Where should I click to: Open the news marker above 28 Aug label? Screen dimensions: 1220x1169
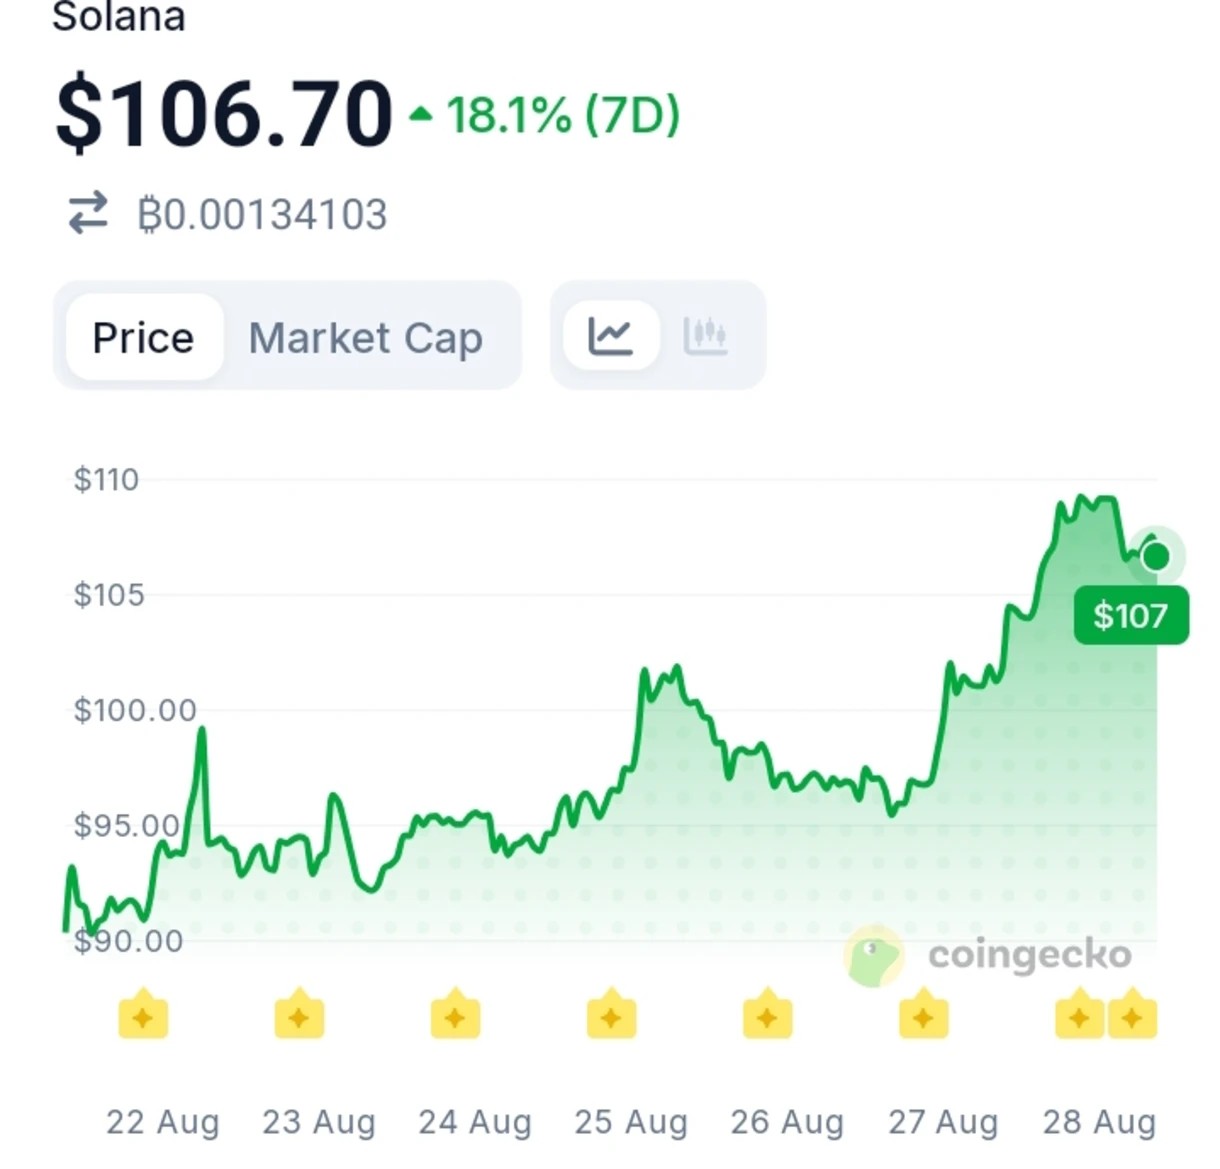coord(1080,1014)
